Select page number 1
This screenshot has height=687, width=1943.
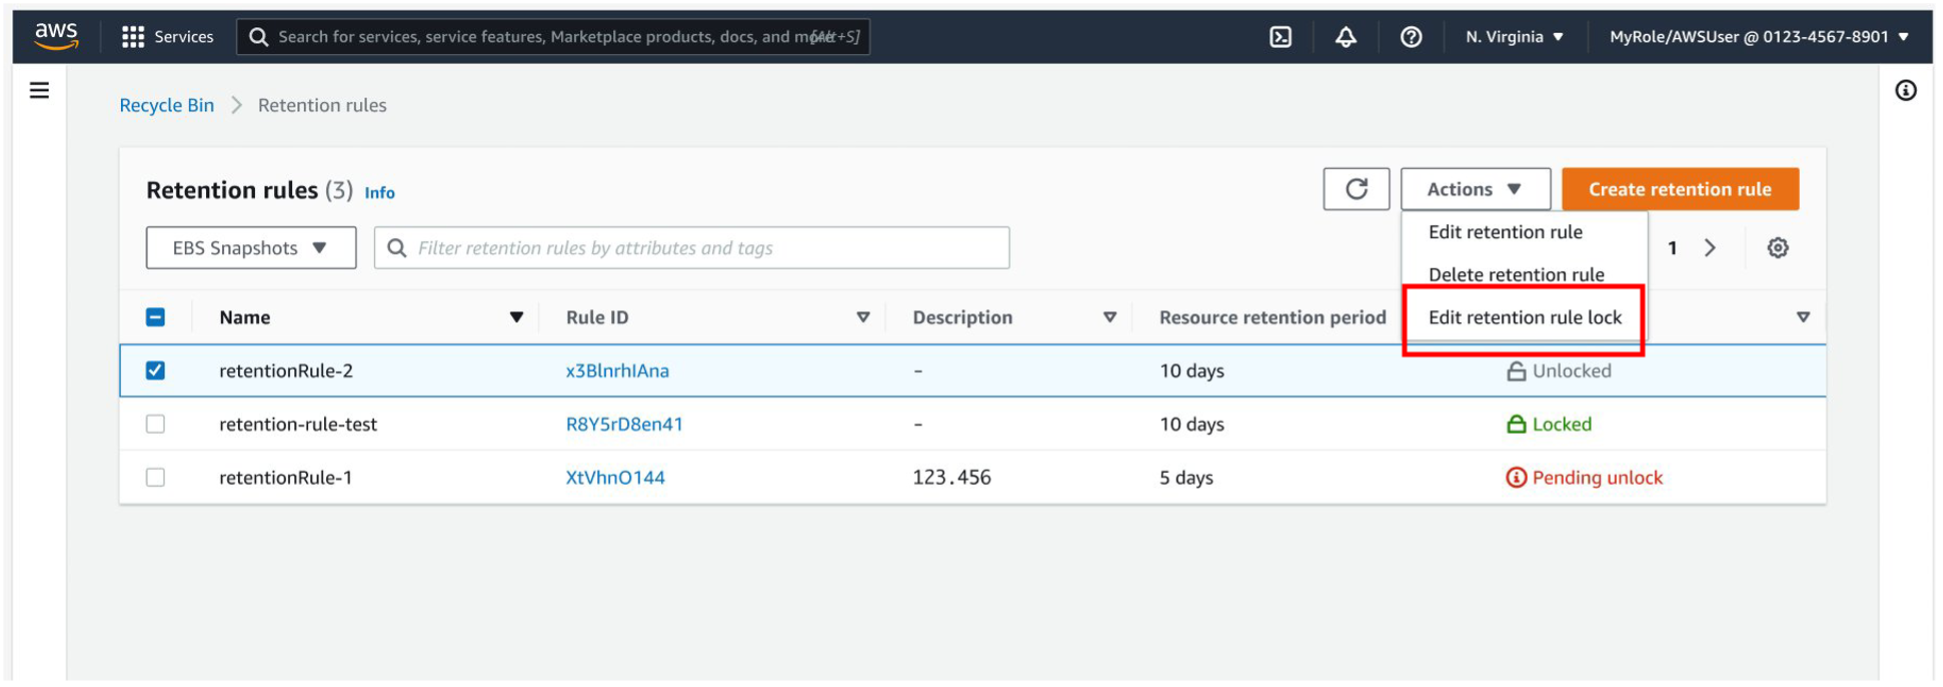tap(1672, 248)
